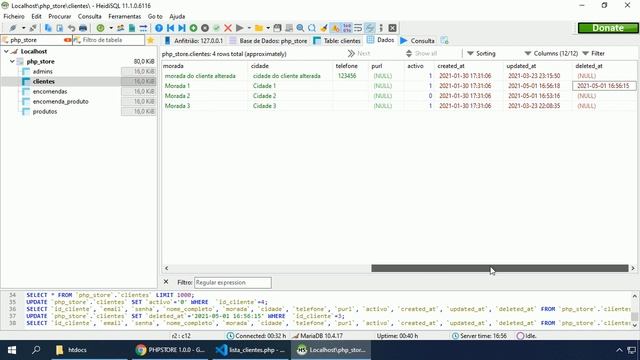Click the copy icon in the toolbar
The width and height of the screenshot is (640, 360).
[x=48, y=28]
